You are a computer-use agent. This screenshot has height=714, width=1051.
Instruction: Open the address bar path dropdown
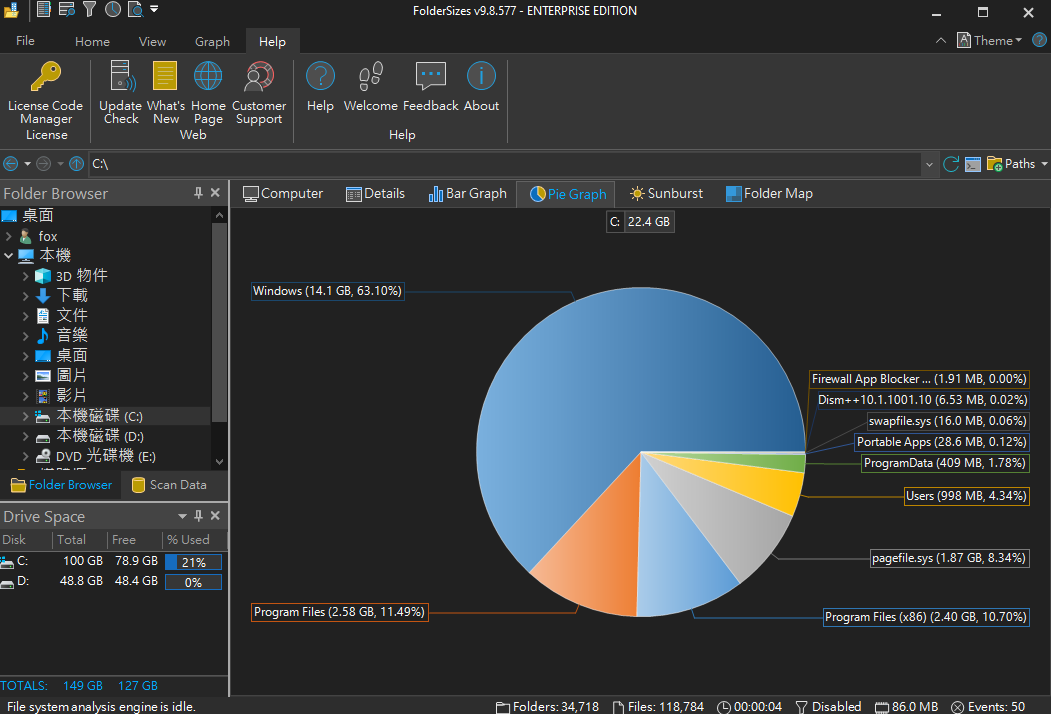[929, 164]
